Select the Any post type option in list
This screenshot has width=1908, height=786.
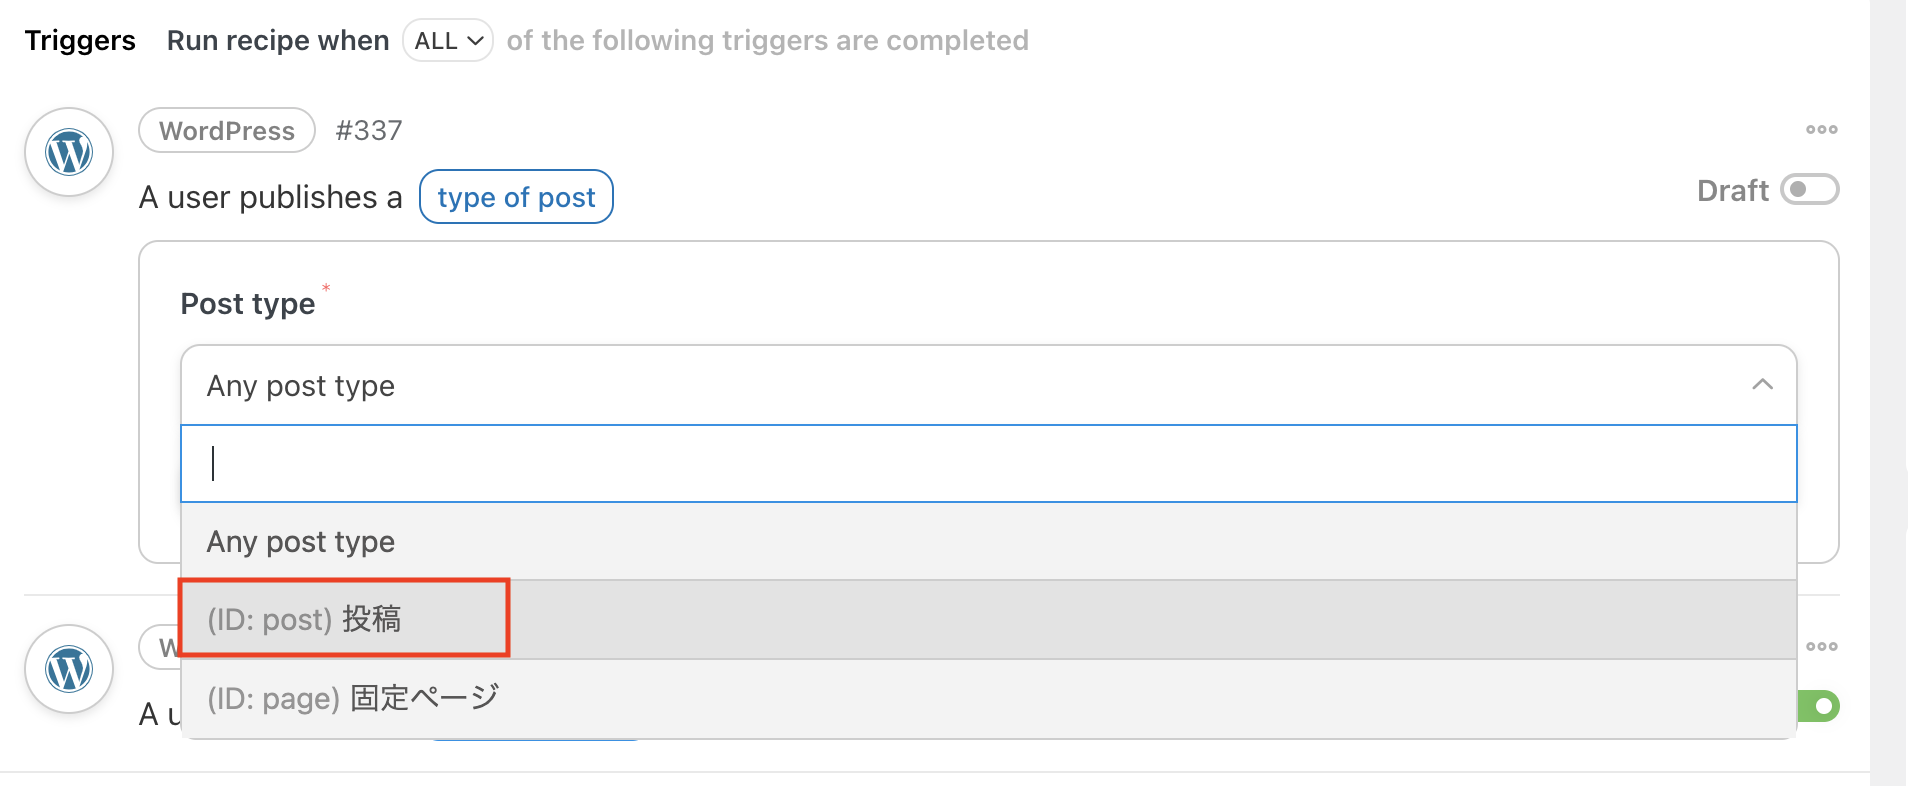coord(988,541)
